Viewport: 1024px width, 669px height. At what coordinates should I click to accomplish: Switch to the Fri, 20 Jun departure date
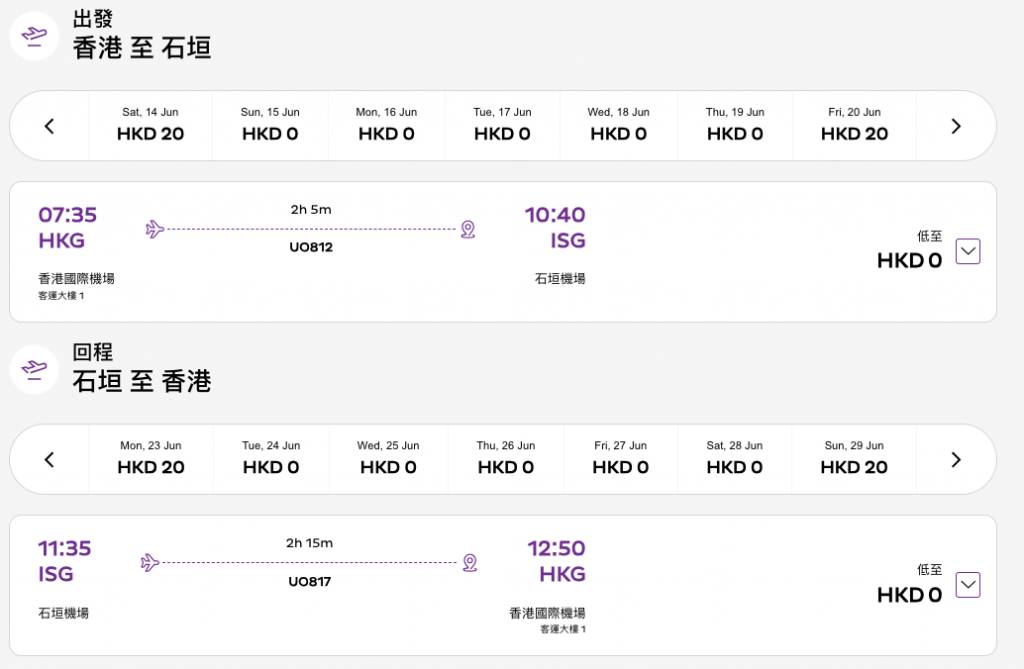coord(854,125)
